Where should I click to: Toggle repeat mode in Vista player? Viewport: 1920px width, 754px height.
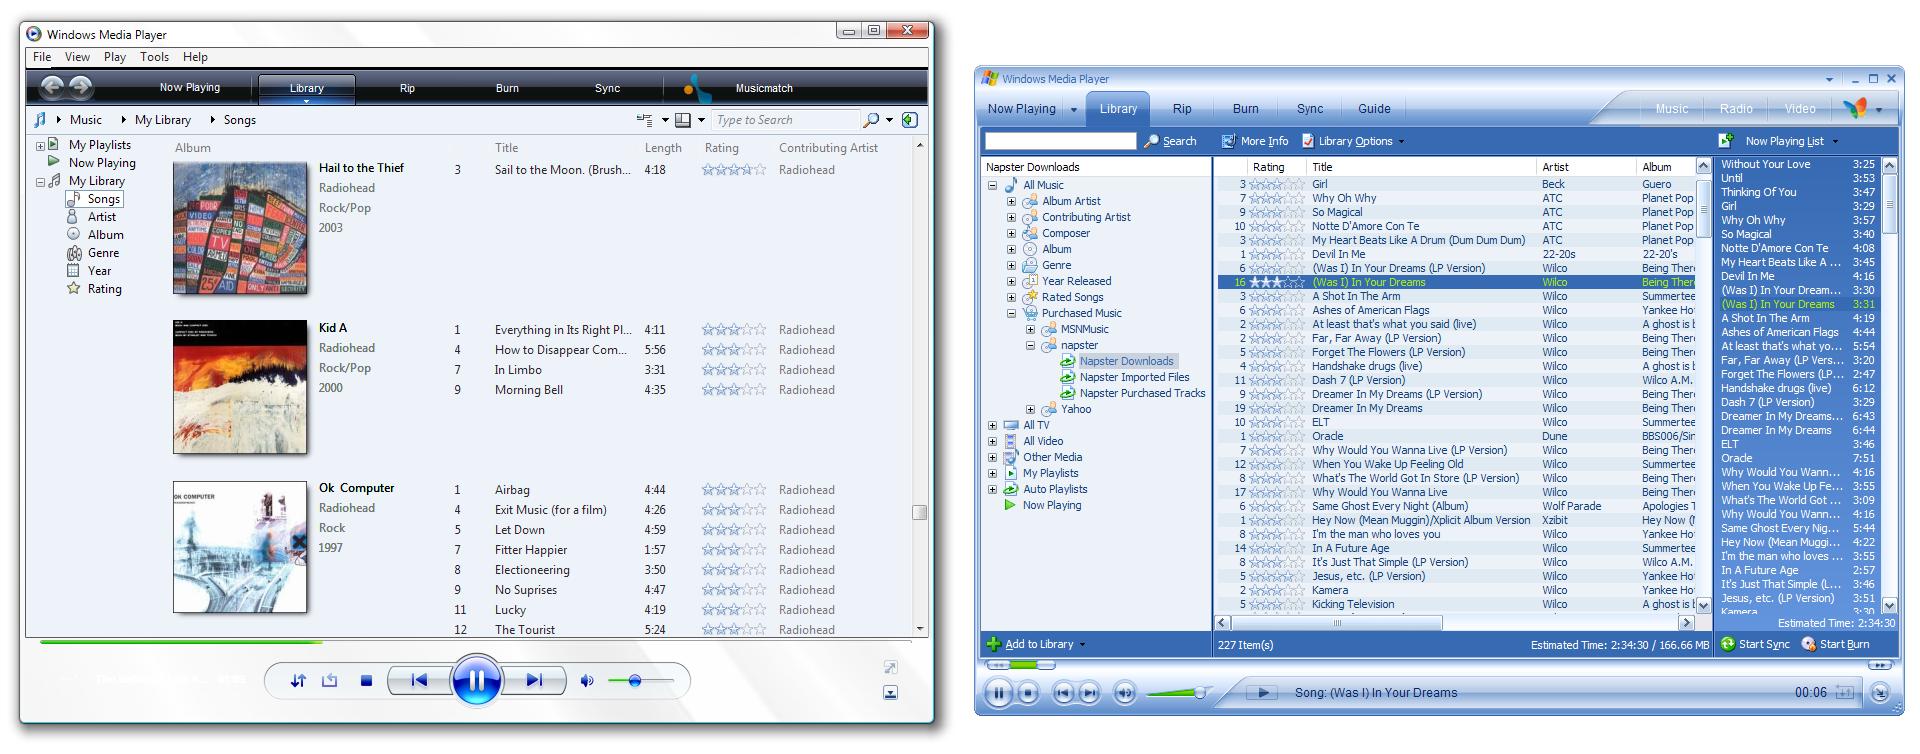(x=330, y=681)
